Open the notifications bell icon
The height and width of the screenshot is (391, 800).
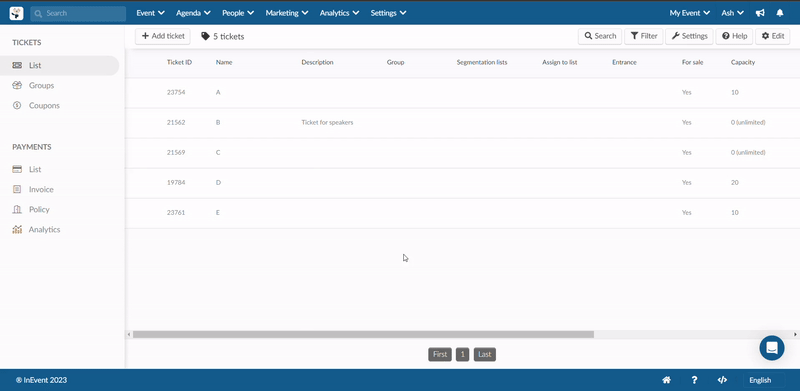tap(780, 13)
